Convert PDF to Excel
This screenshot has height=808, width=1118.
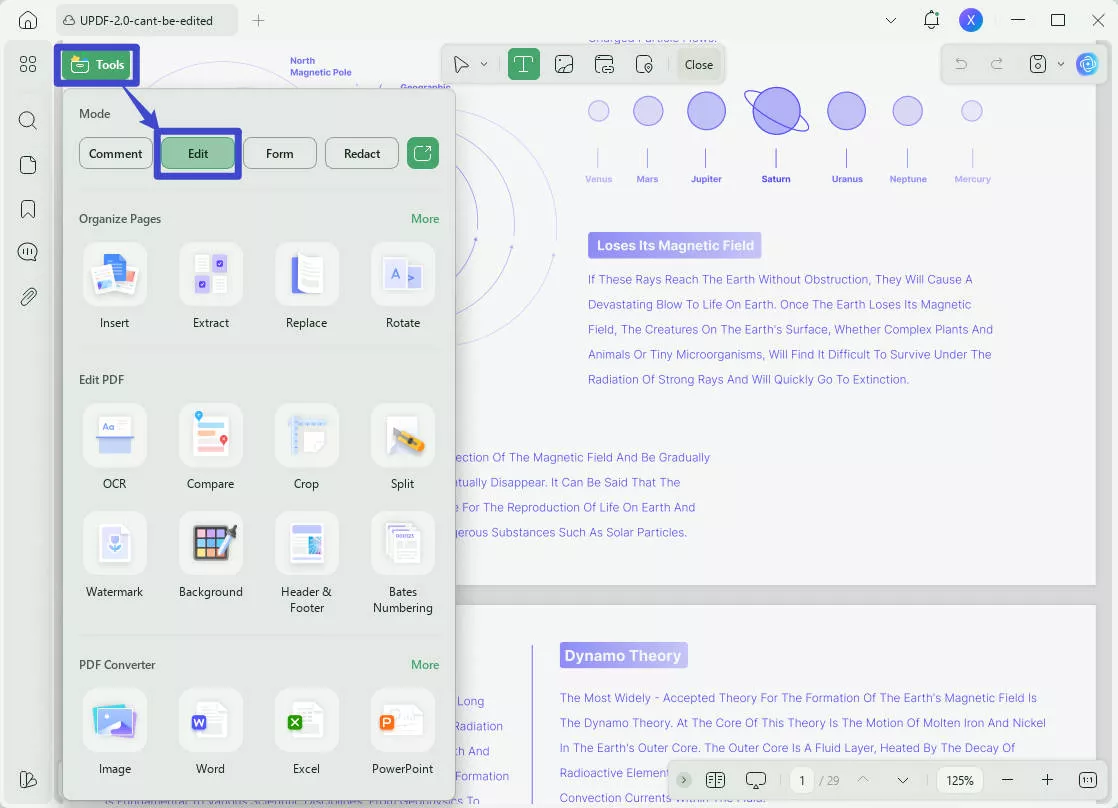[x=307, y=732]
